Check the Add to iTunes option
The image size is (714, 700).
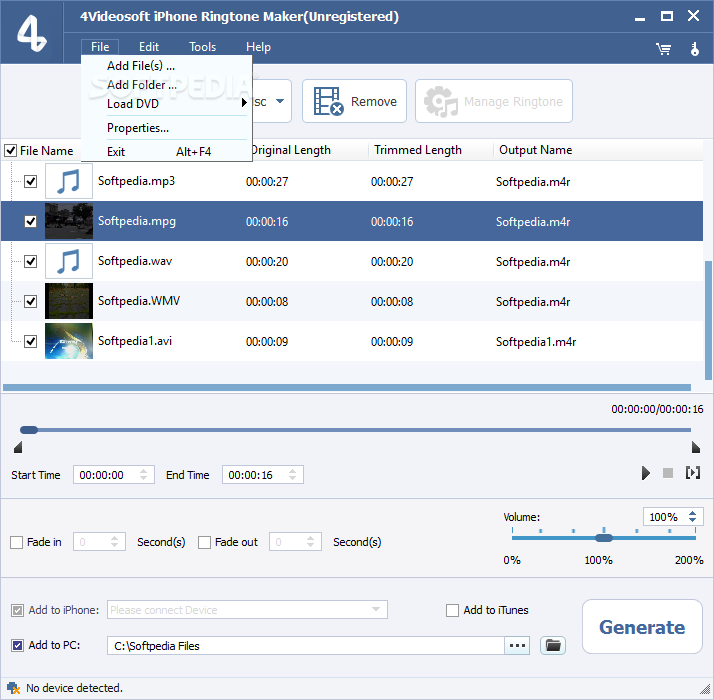[452, 610]
